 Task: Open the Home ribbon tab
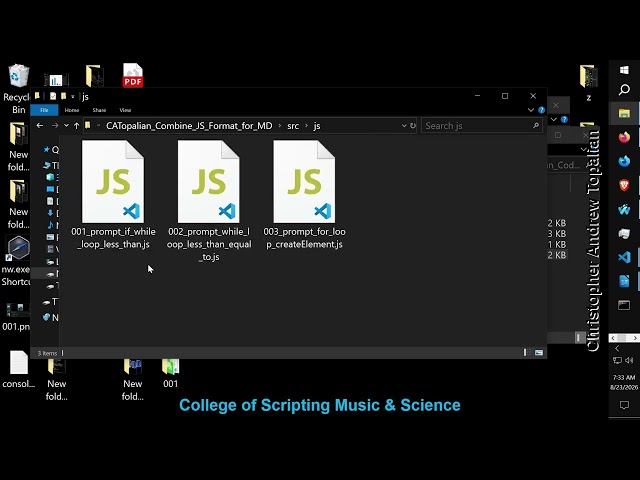pyautogui.click(x=71, y=110)
